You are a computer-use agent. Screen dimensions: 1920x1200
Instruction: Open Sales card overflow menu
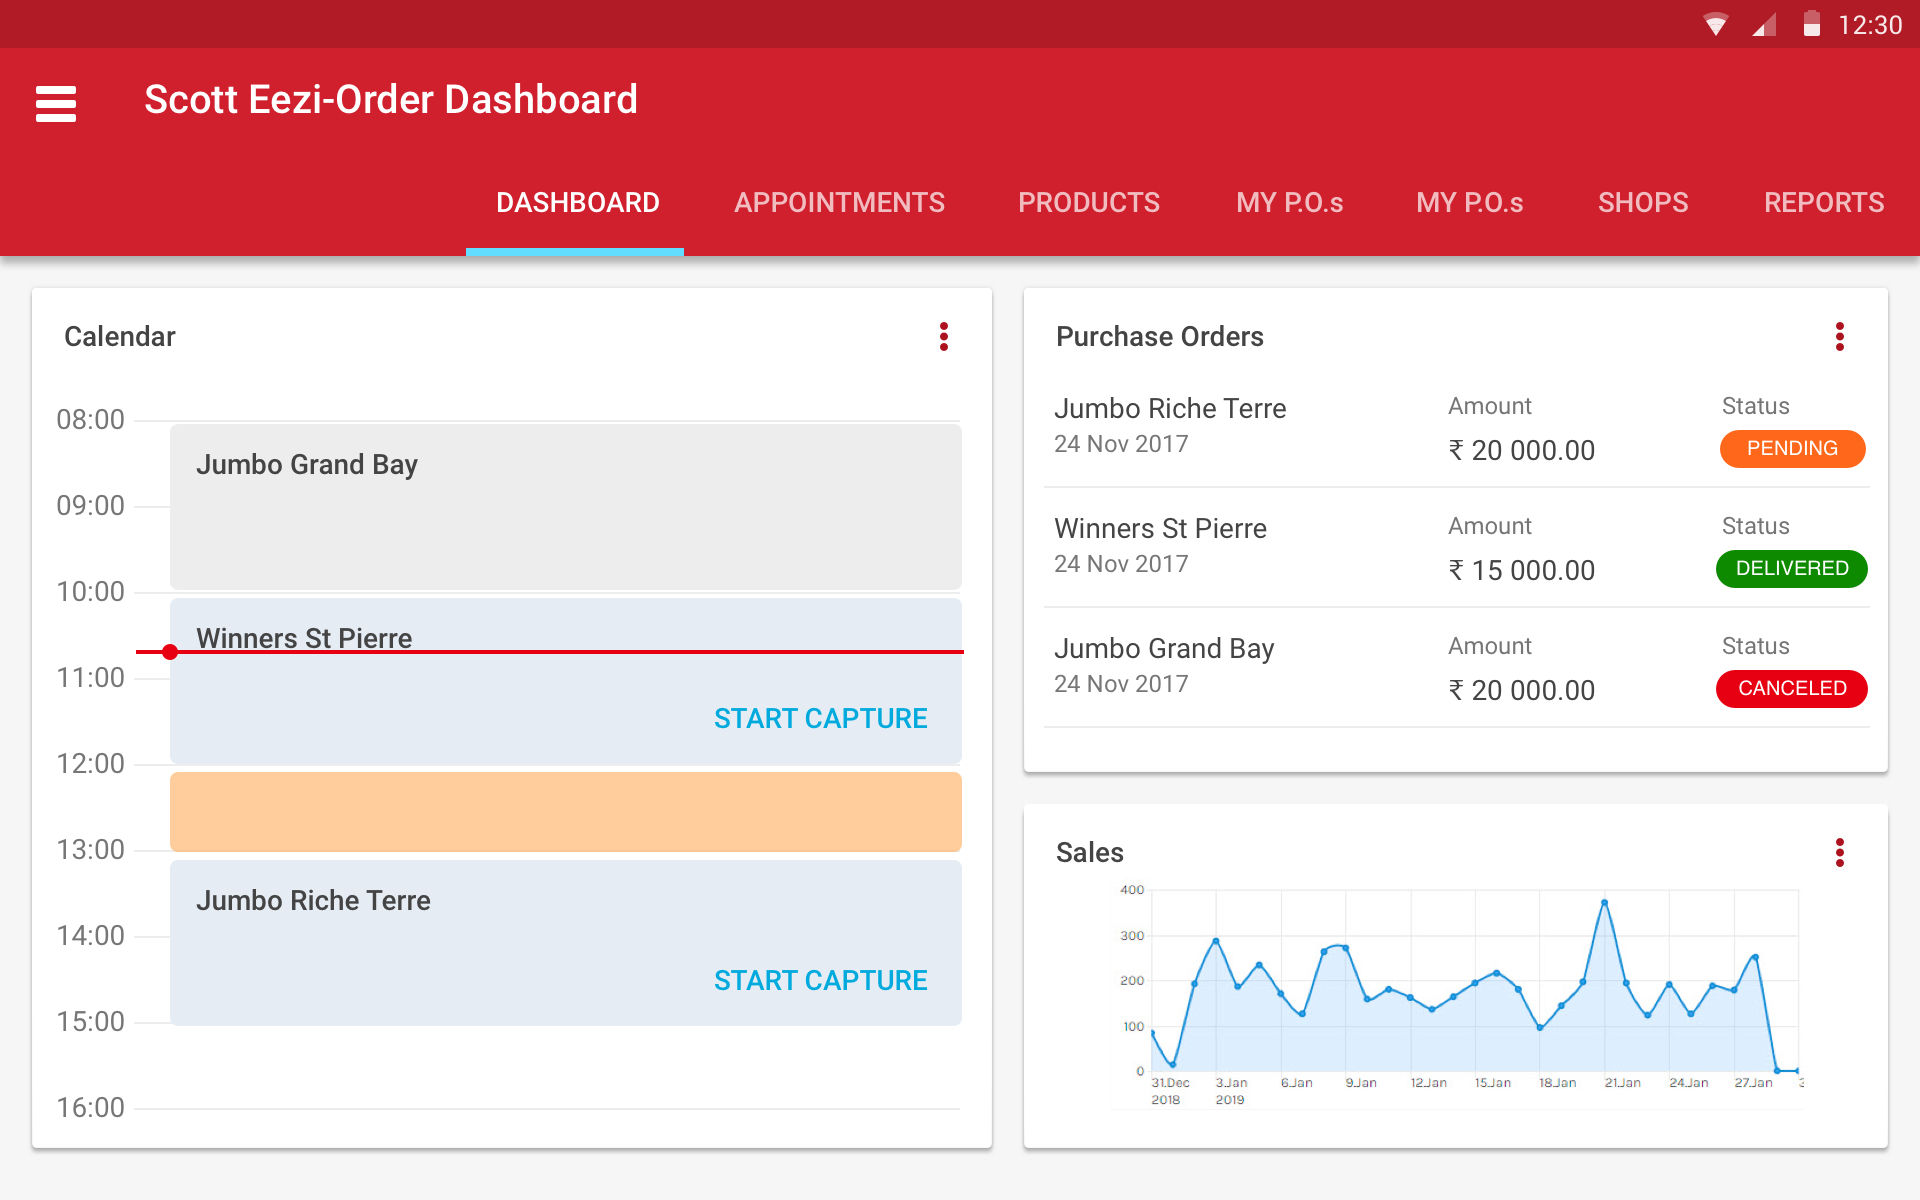(1839, 853)
